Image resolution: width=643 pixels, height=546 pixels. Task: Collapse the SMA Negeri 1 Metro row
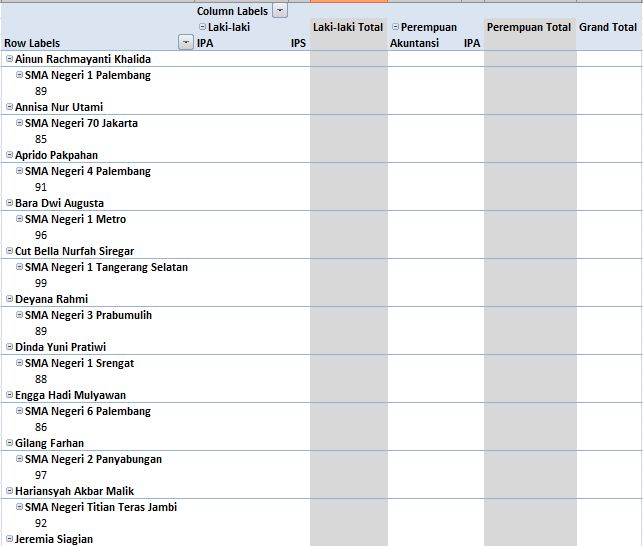click(x=19, y=219)
